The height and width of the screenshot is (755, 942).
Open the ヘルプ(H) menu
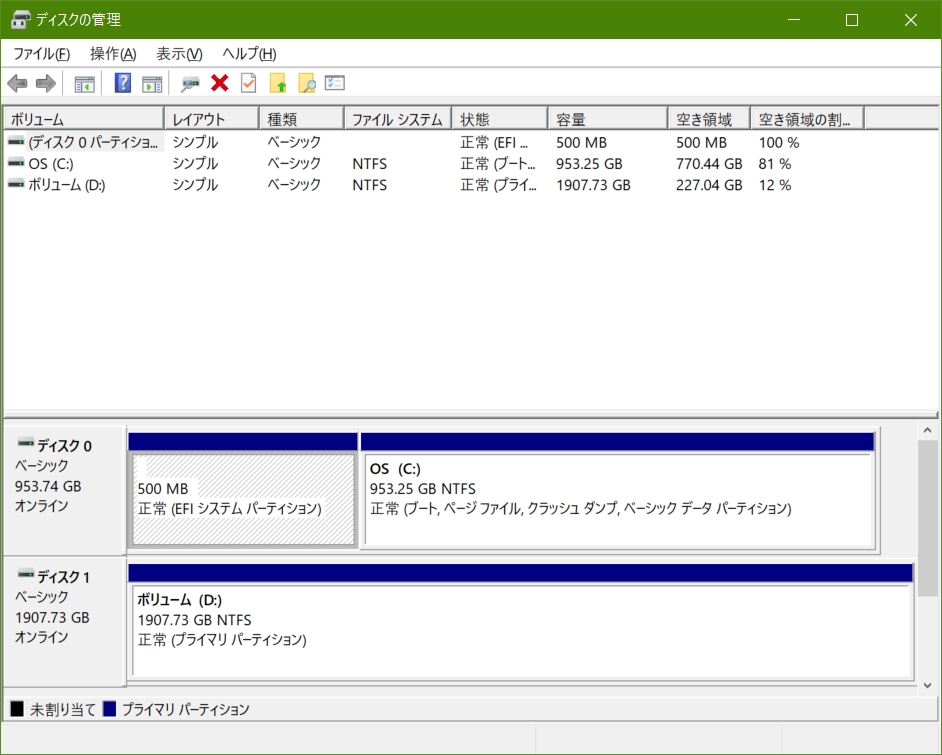coord(249,53)
